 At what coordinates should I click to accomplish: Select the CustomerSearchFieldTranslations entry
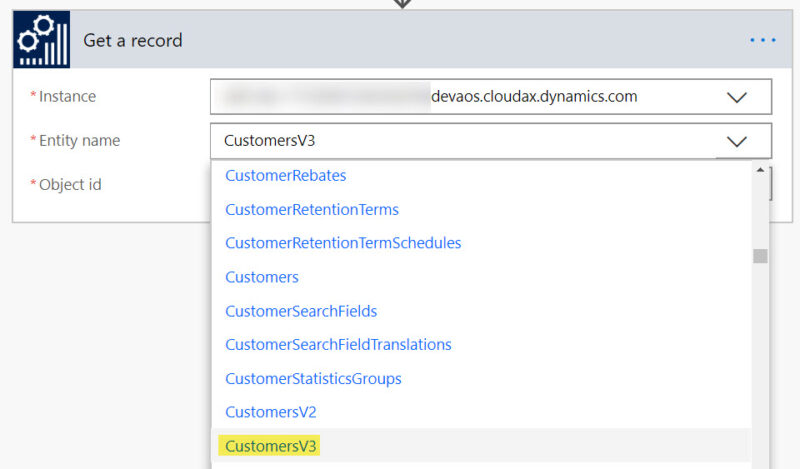pyautogui.click(x=338, y=345)
